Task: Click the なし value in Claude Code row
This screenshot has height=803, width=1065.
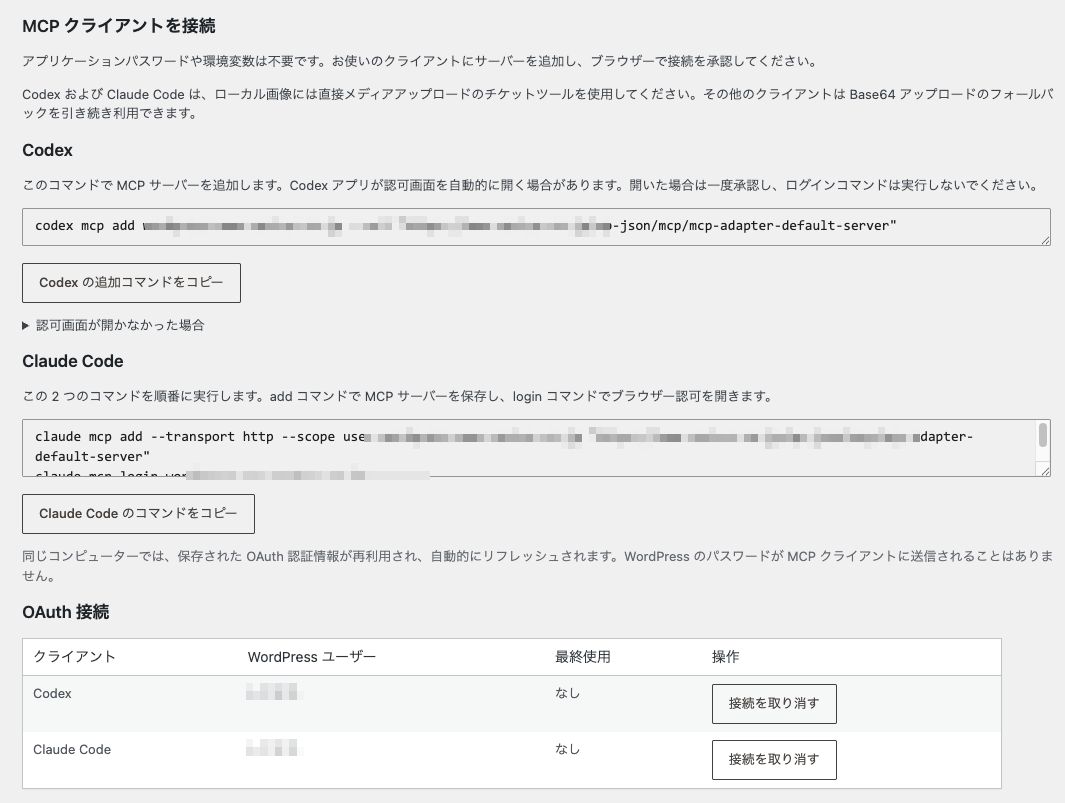Action: tap(568, 749)
